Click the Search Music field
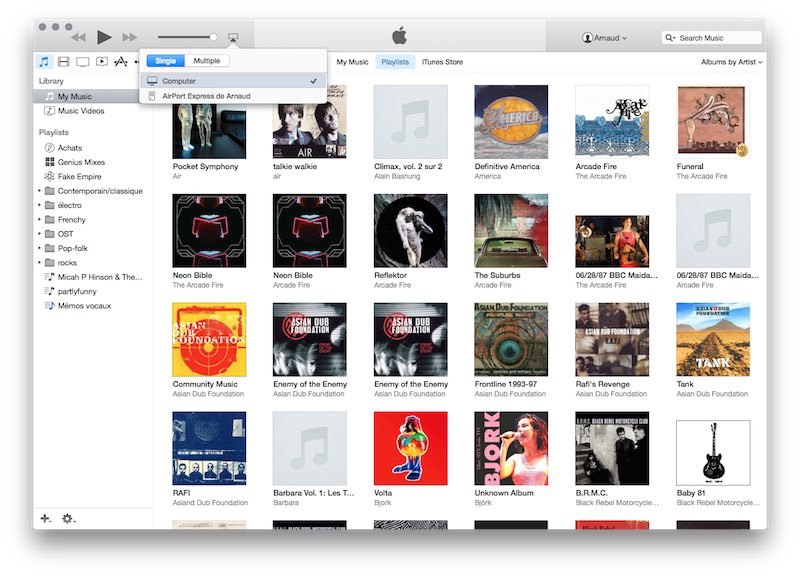 (711, 38)
